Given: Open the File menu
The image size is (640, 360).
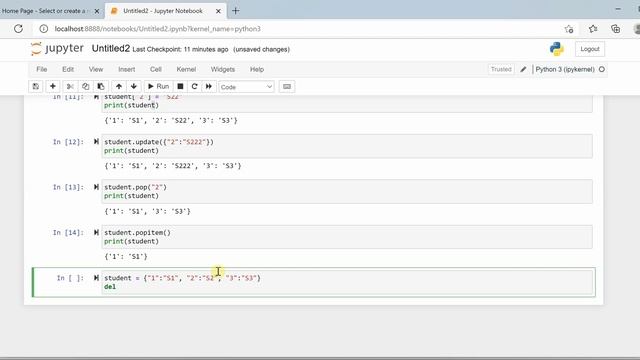Looking at the screenshot, I should point(42,69).
